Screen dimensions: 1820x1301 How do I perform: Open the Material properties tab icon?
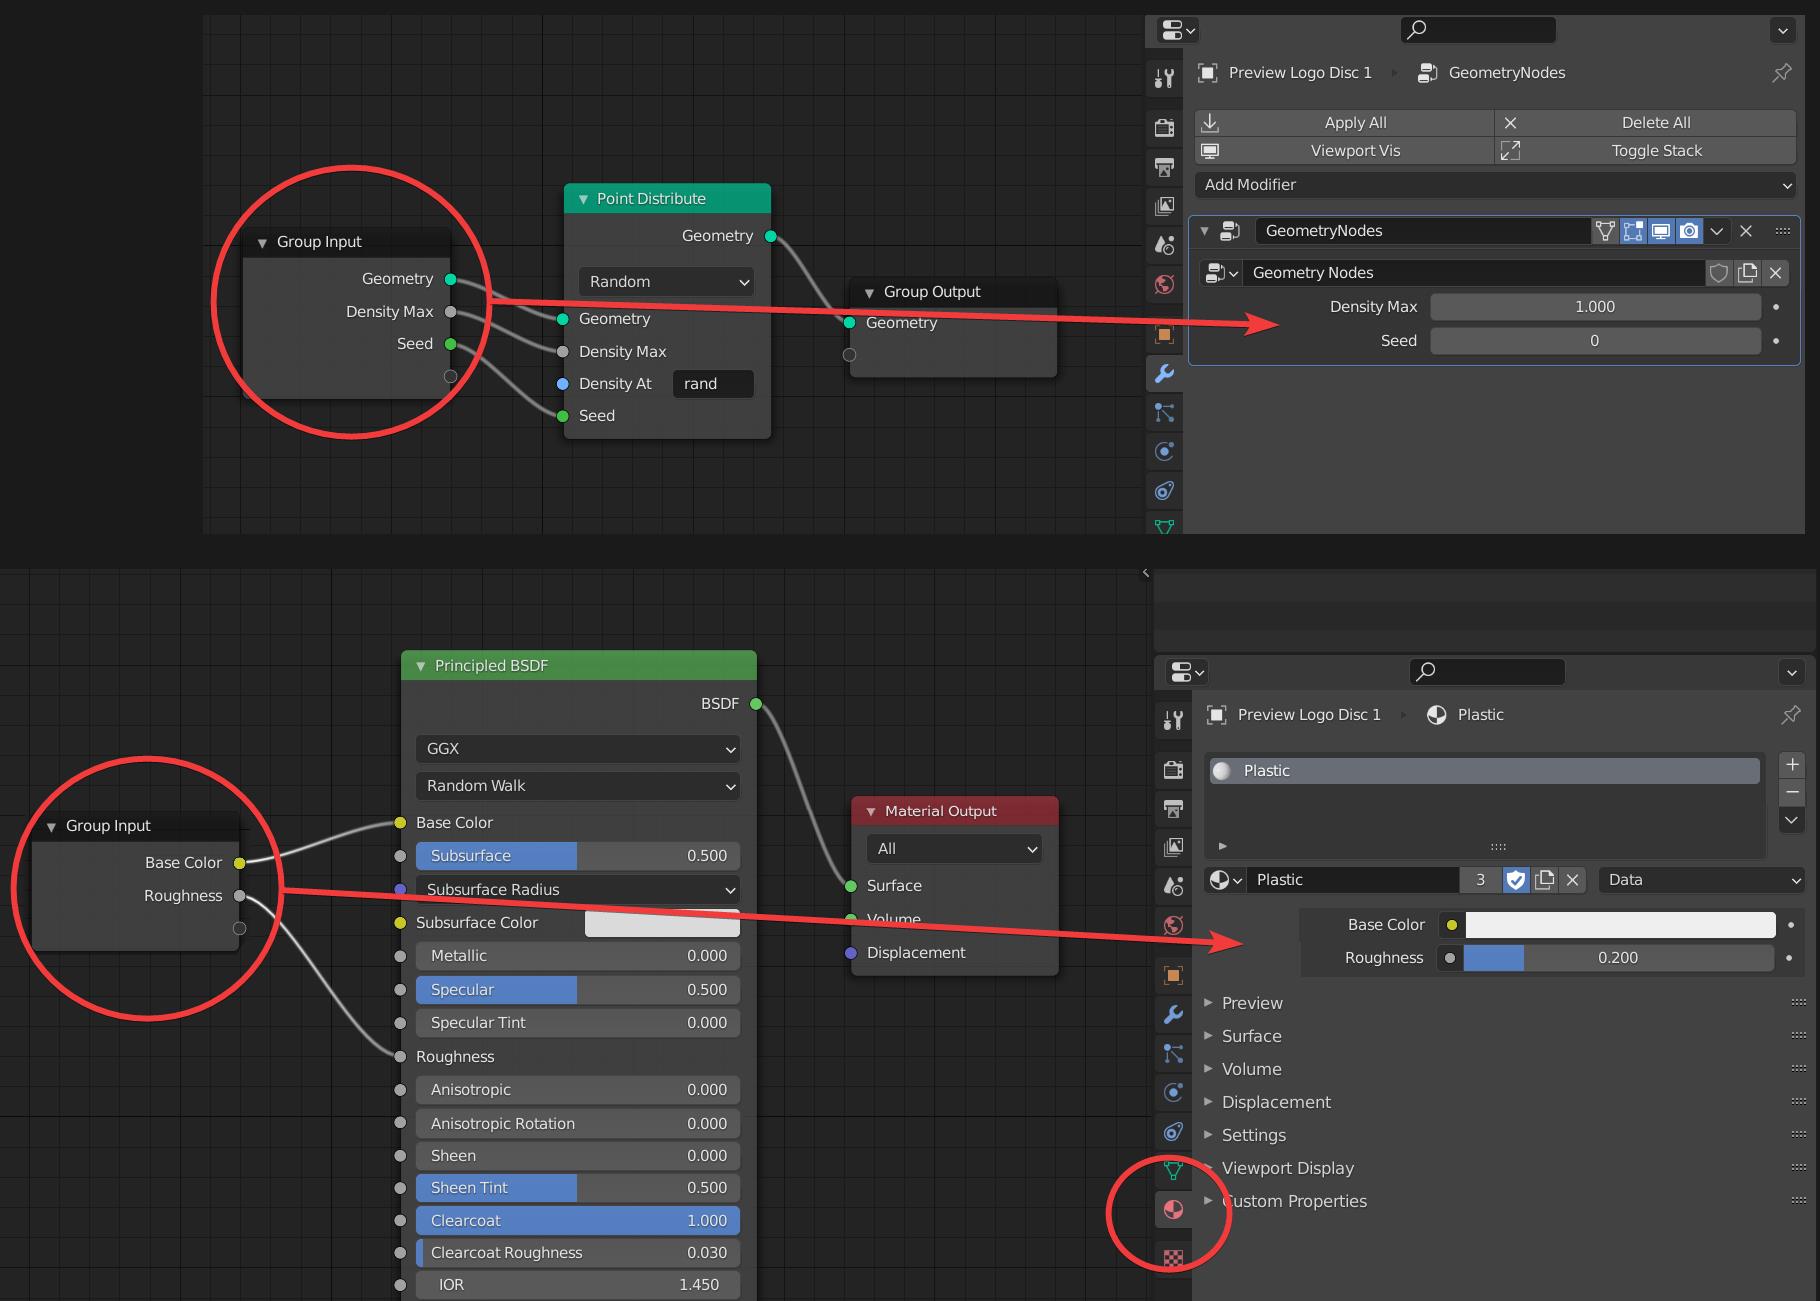coord(1173,1210)
